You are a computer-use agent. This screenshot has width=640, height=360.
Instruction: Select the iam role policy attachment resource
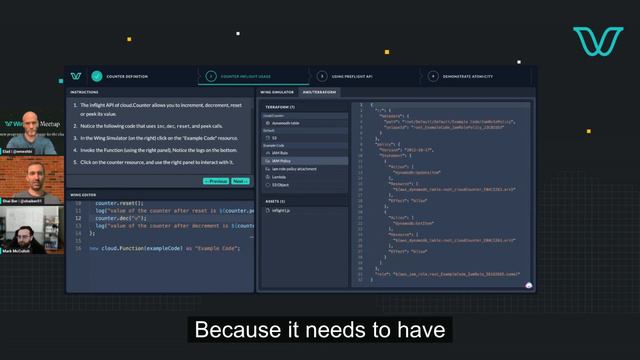coord(305,169)
